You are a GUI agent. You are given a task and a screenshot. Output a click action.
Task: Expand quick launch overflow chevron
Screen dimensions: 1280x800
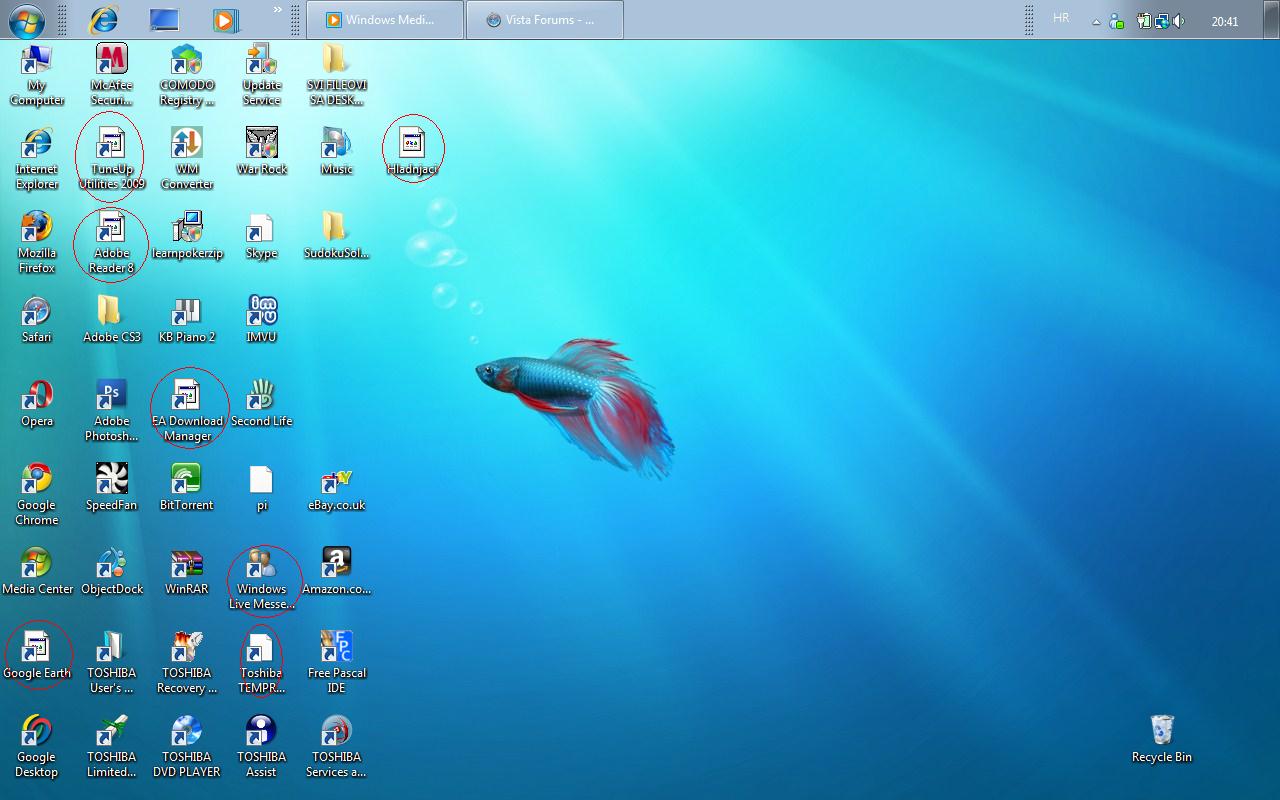(x=277, y=10)
